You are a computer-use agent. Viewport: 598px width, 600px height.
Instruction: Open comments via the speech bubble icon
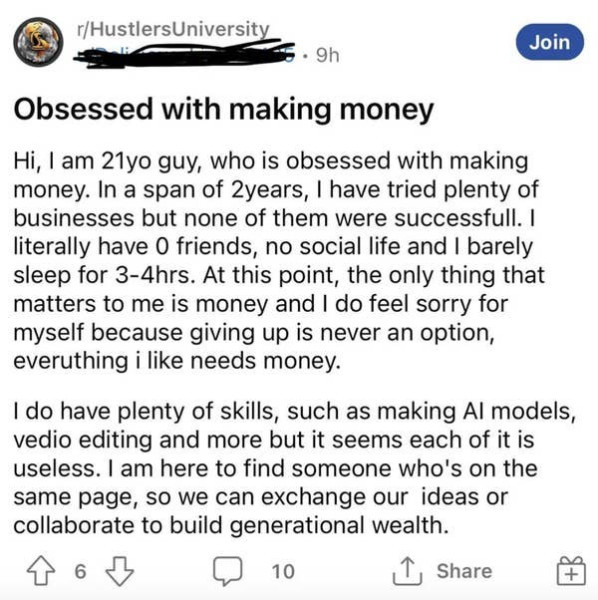pyautogui.click(x=228, y=571)
